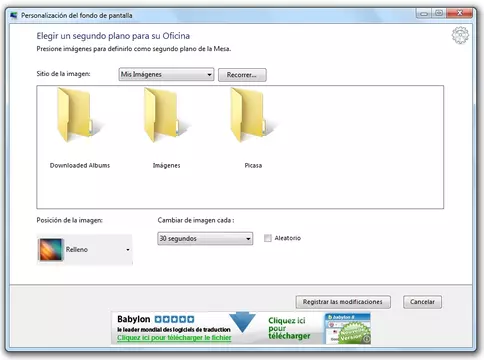Click the window title bar app icon

14,15
